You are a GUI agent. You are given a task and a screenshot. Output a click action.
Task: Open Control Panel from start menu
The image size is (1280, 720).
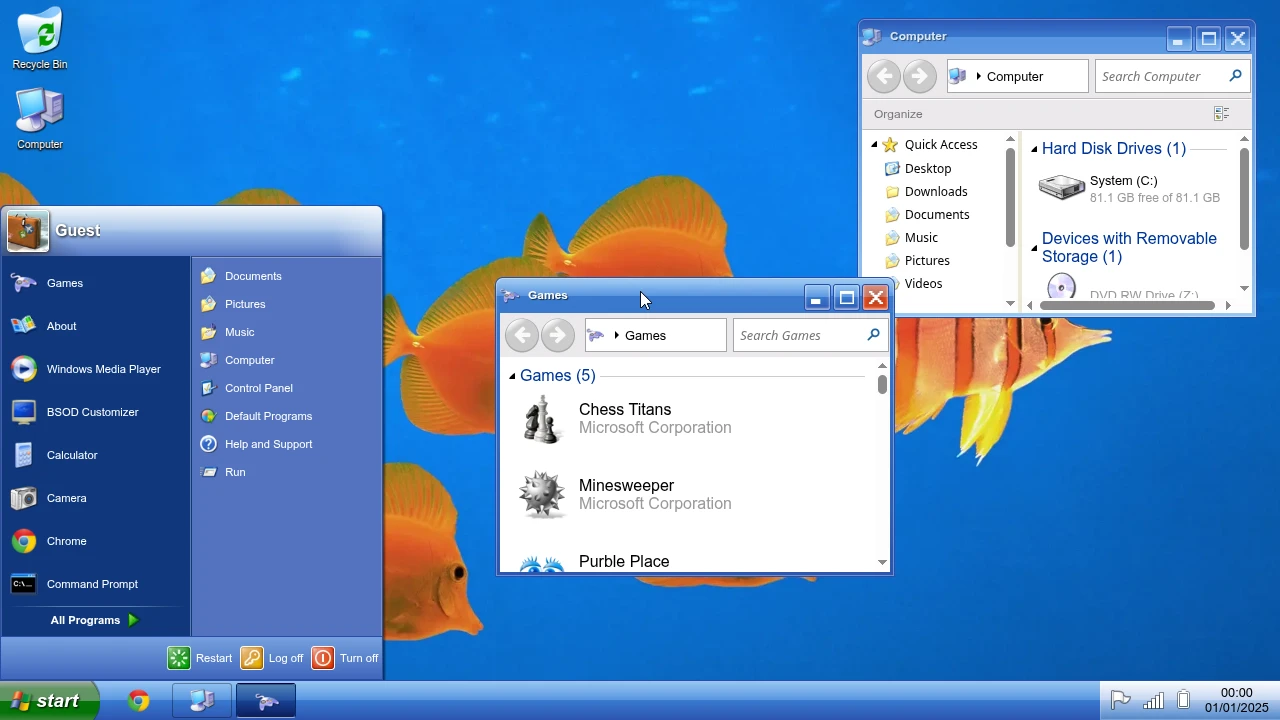pyautogui.click(x=286, y=388)
